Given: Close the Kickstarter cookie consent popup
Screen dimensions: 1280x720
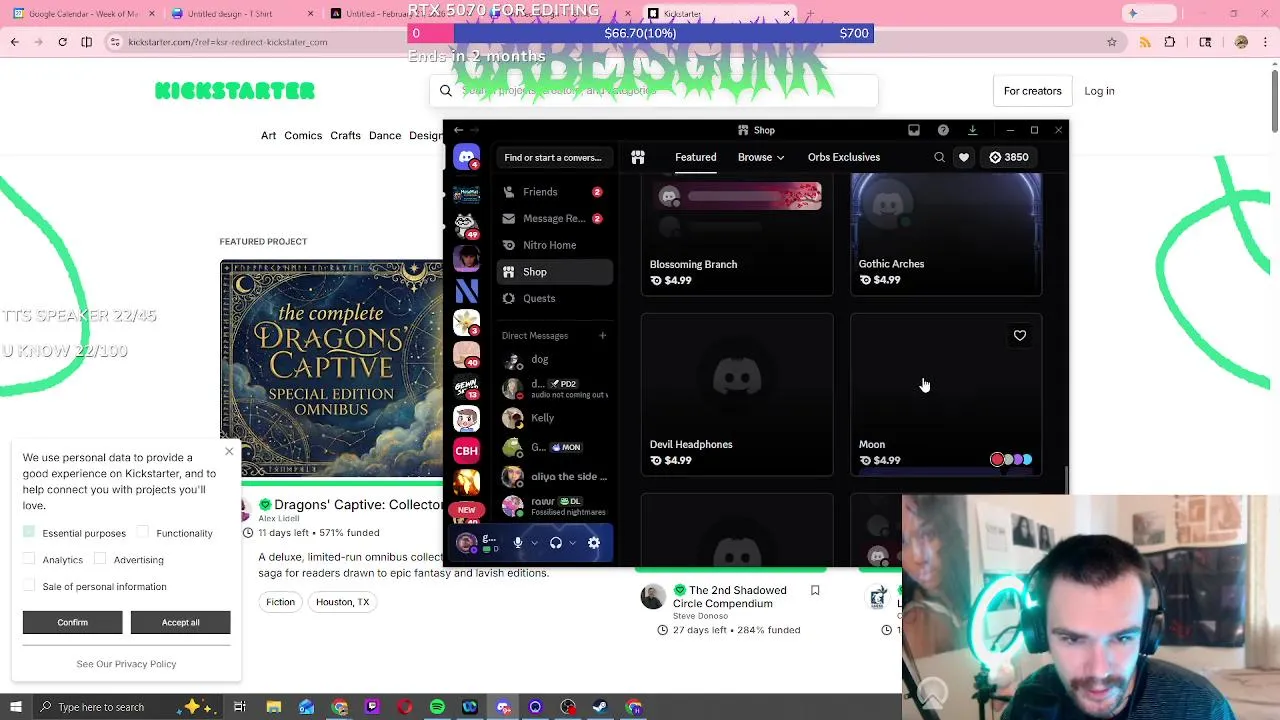Looking at the screenshot, I should 229,452.
